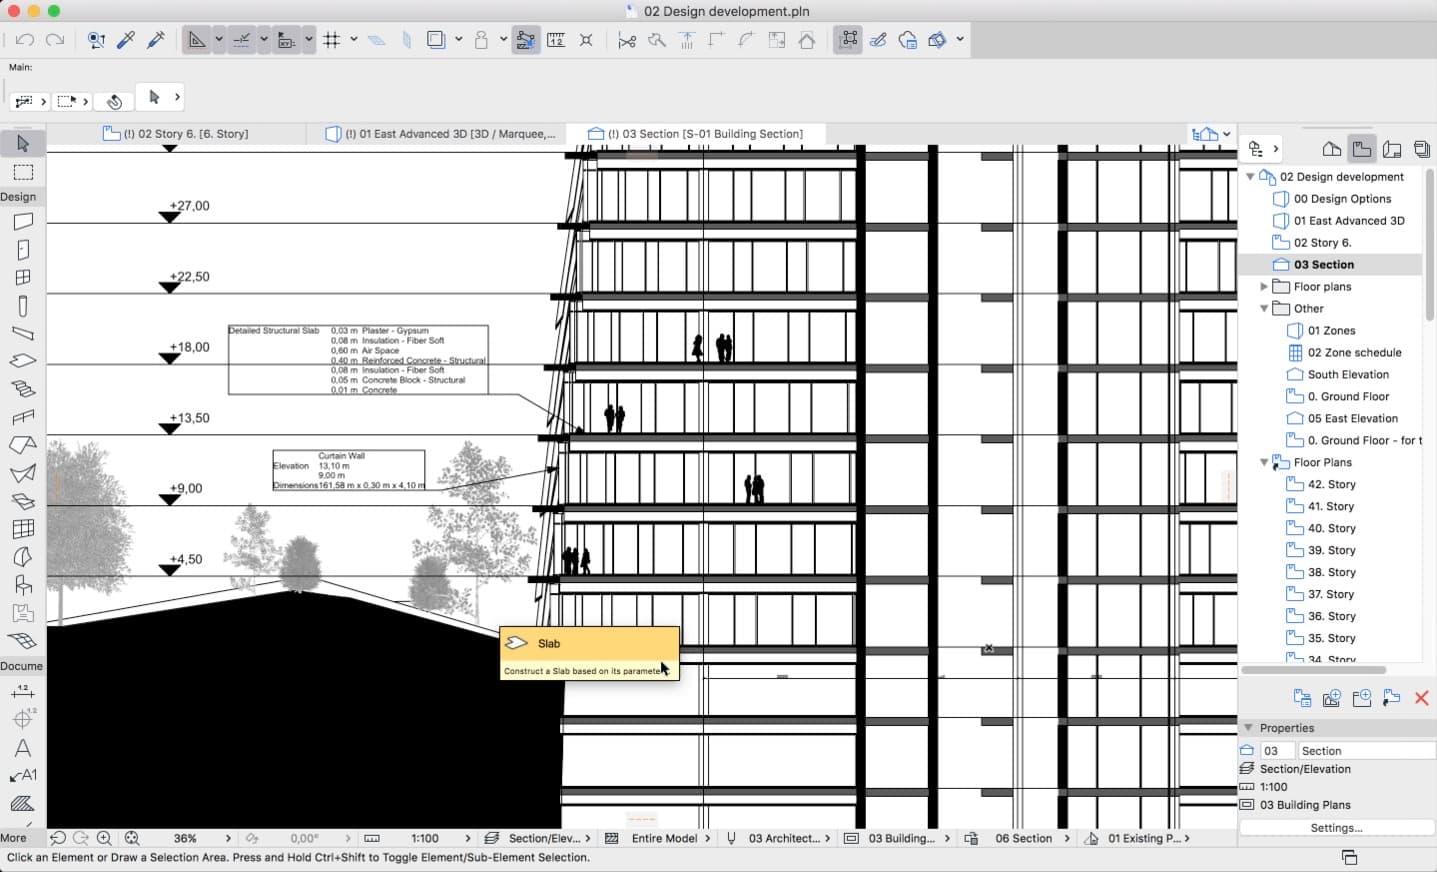Viewport: 1437px width, 872px height.
Task: Click the Section name input field
Action: point(1365,751)
